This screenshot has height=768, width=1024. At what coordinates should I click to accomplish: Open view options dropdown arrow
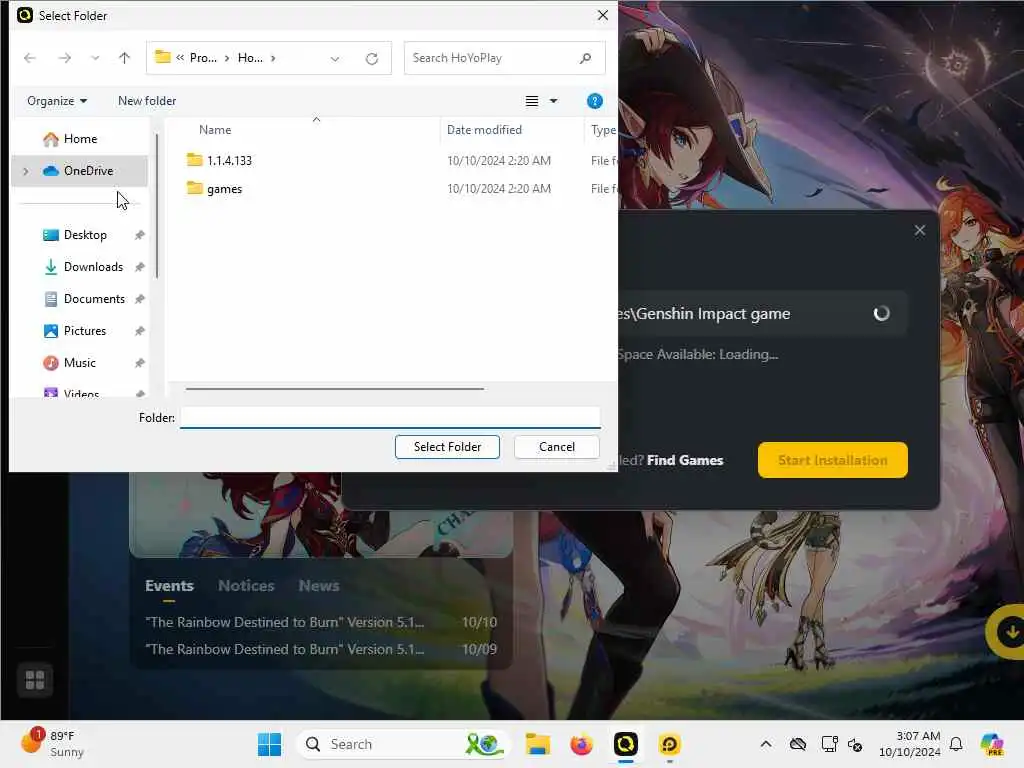[x=554, y=101]
